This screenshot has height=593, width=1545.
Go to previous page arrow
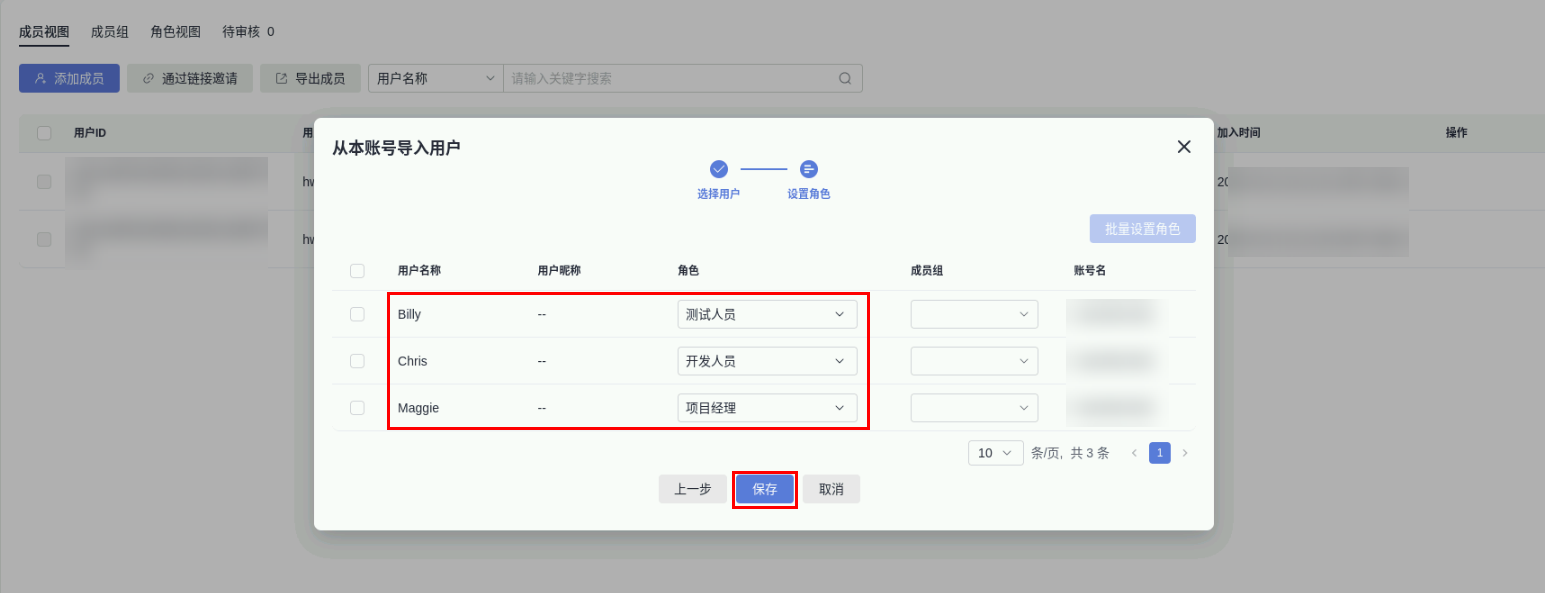click(x=1134, y=453)
